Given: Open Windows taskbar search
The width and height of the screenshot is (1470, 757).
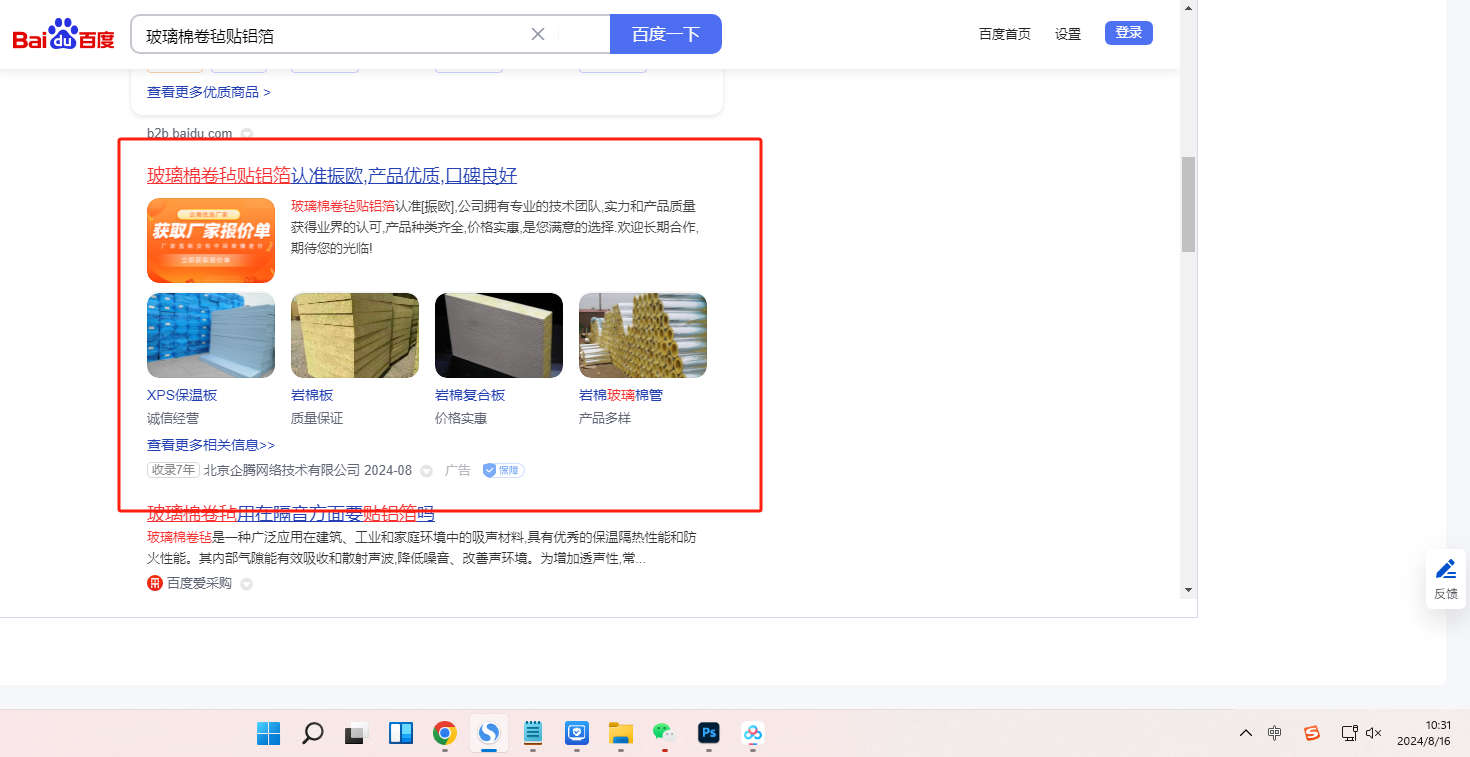Looking at the screenshot, I should coord(313,733).
